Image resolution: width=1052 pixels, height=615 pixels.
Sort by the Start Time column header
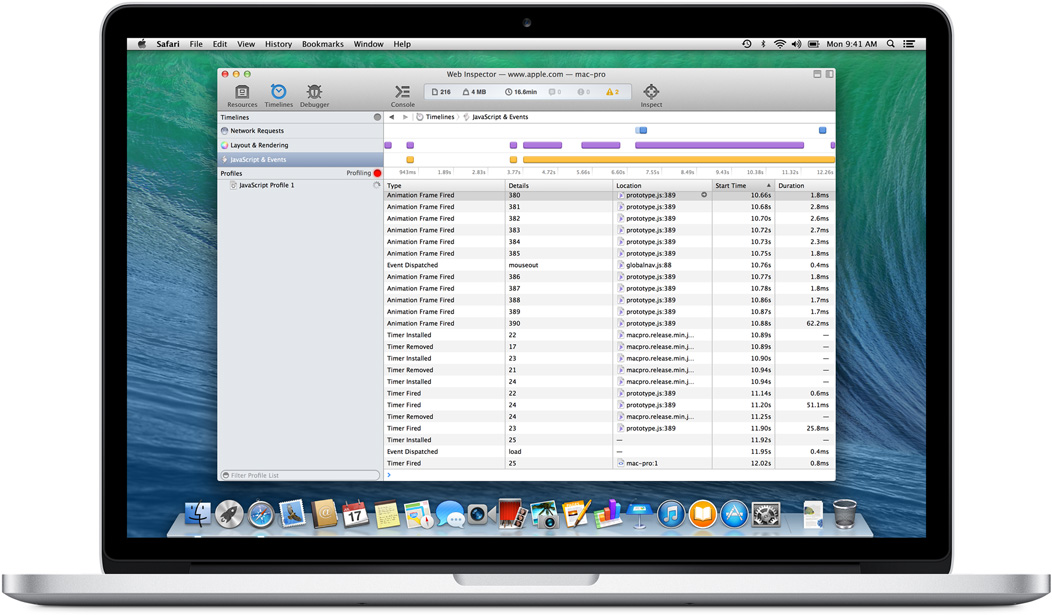tap(742, 186)
